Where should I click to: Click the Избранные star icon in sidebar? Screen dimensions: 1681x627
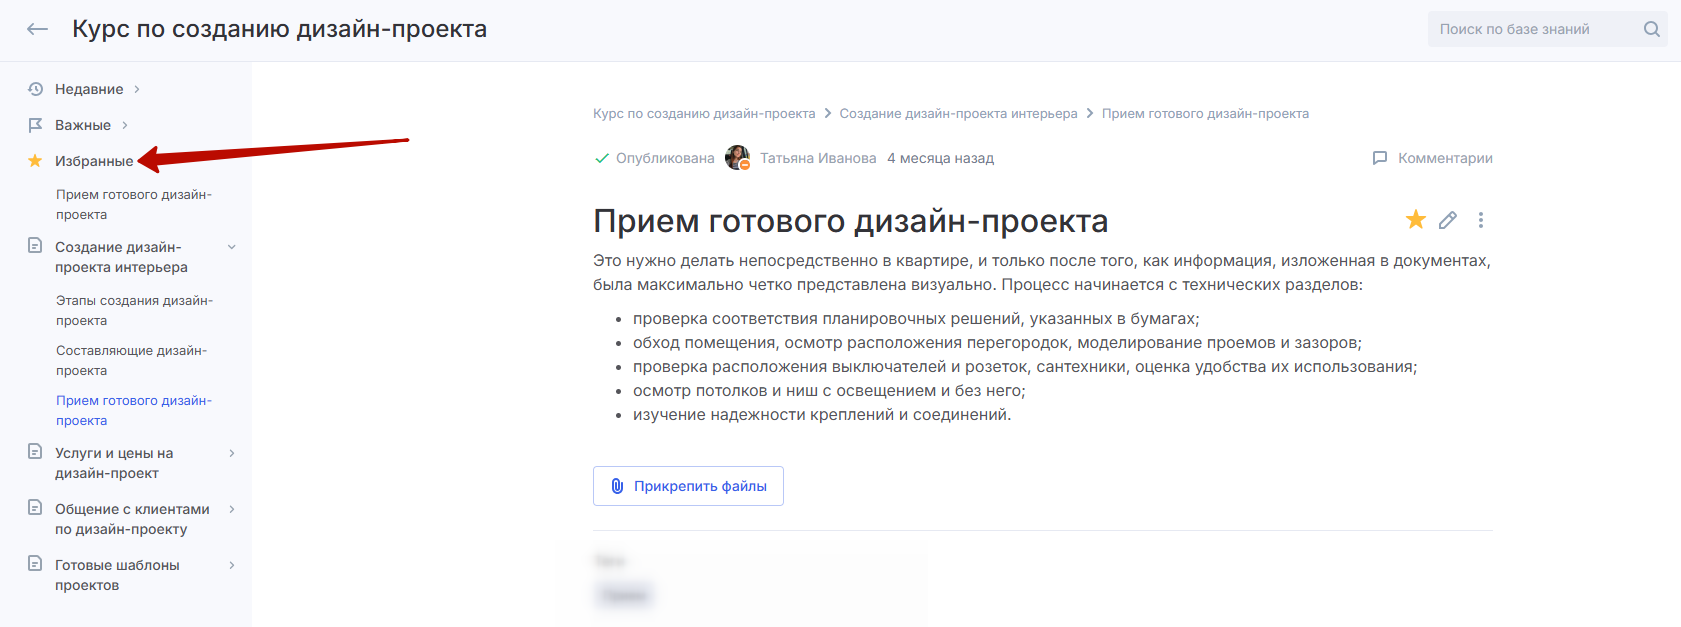coord(35,161)
